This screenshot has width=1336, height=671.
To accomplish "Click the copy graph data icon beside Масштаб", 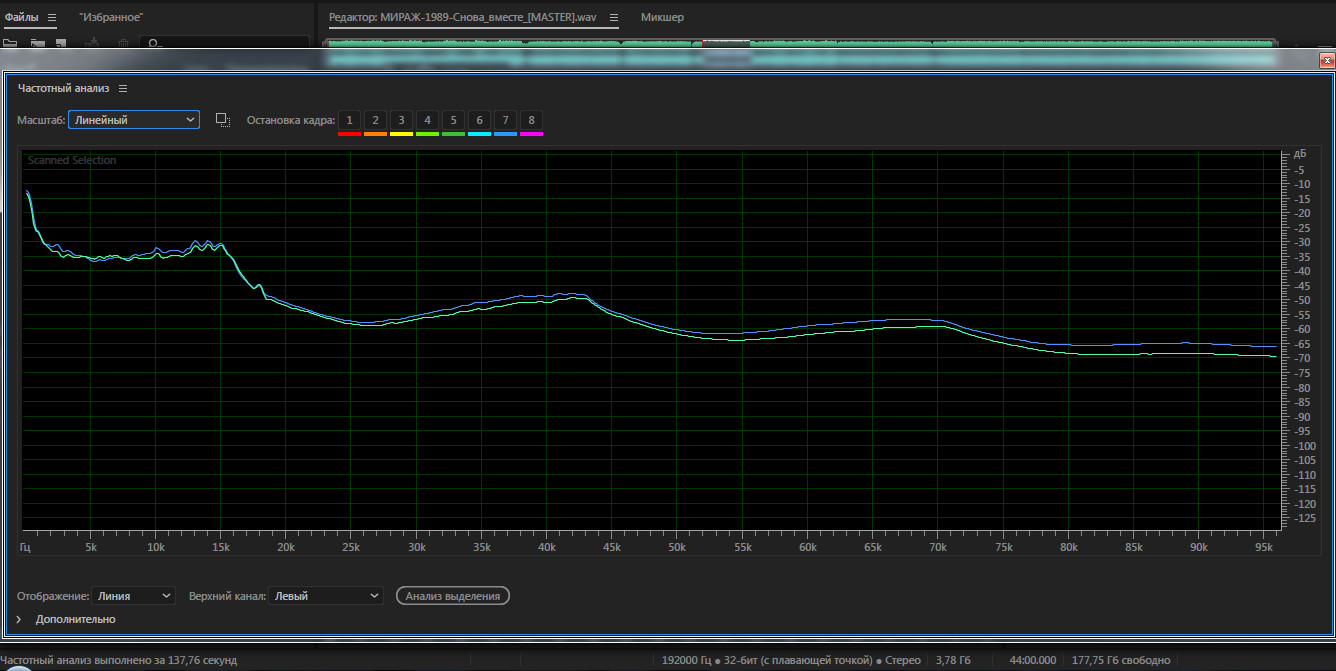I will pyautogui.click(x=222, y=120).
